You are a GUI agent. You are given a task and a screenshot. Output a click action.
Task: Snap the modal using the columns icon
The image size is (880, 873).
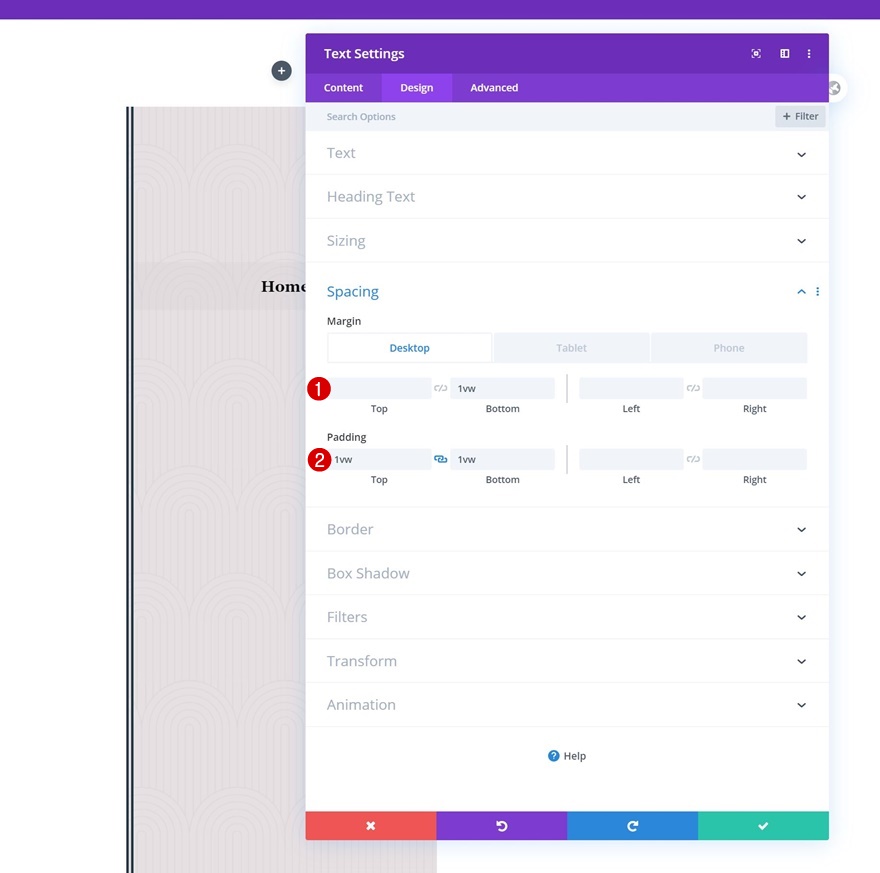point(785,53)
